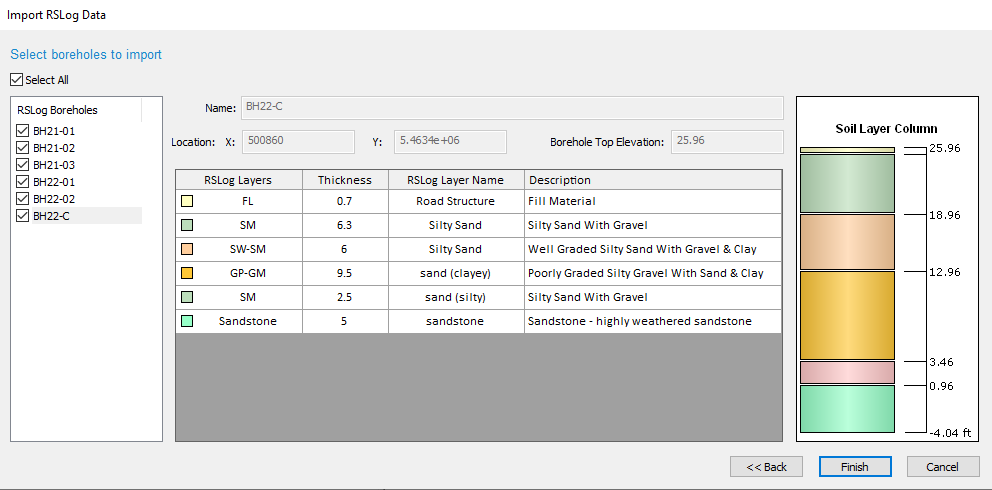Image resolution: width=992 pixels, height=490 pixels.
Task: Click the Finish button
Action: (855, 467)
